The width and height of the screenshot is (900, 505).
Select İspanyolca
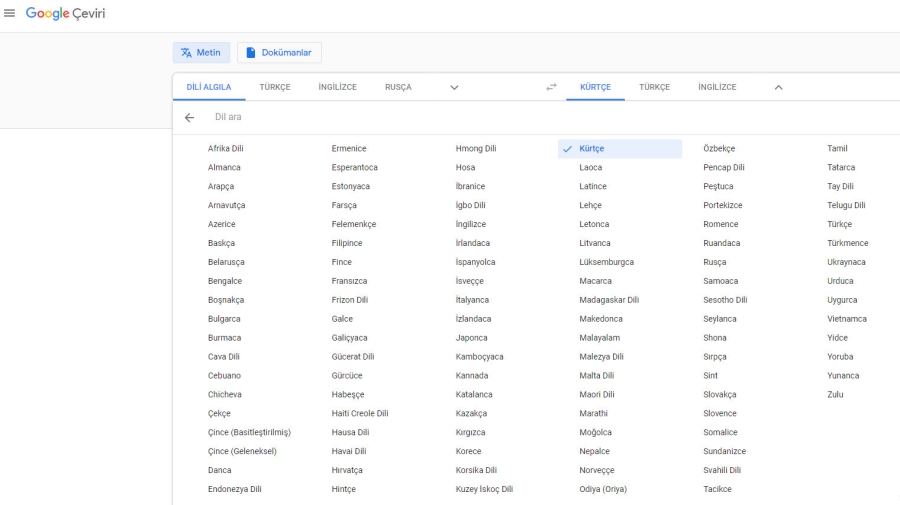coord(475,262)
